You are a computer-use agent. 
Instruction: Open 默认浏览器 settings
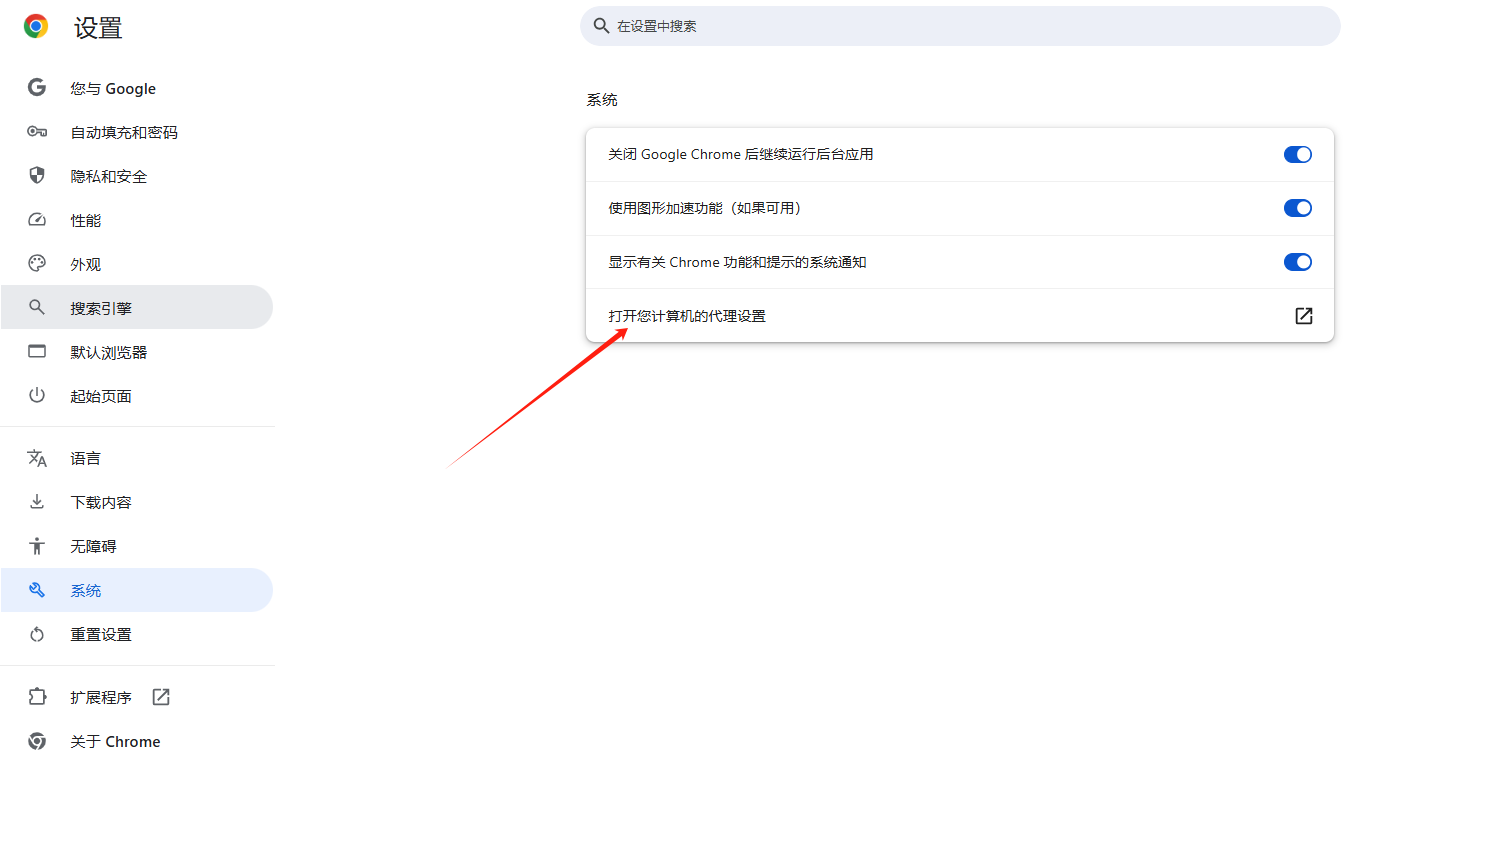coord(137,352)
